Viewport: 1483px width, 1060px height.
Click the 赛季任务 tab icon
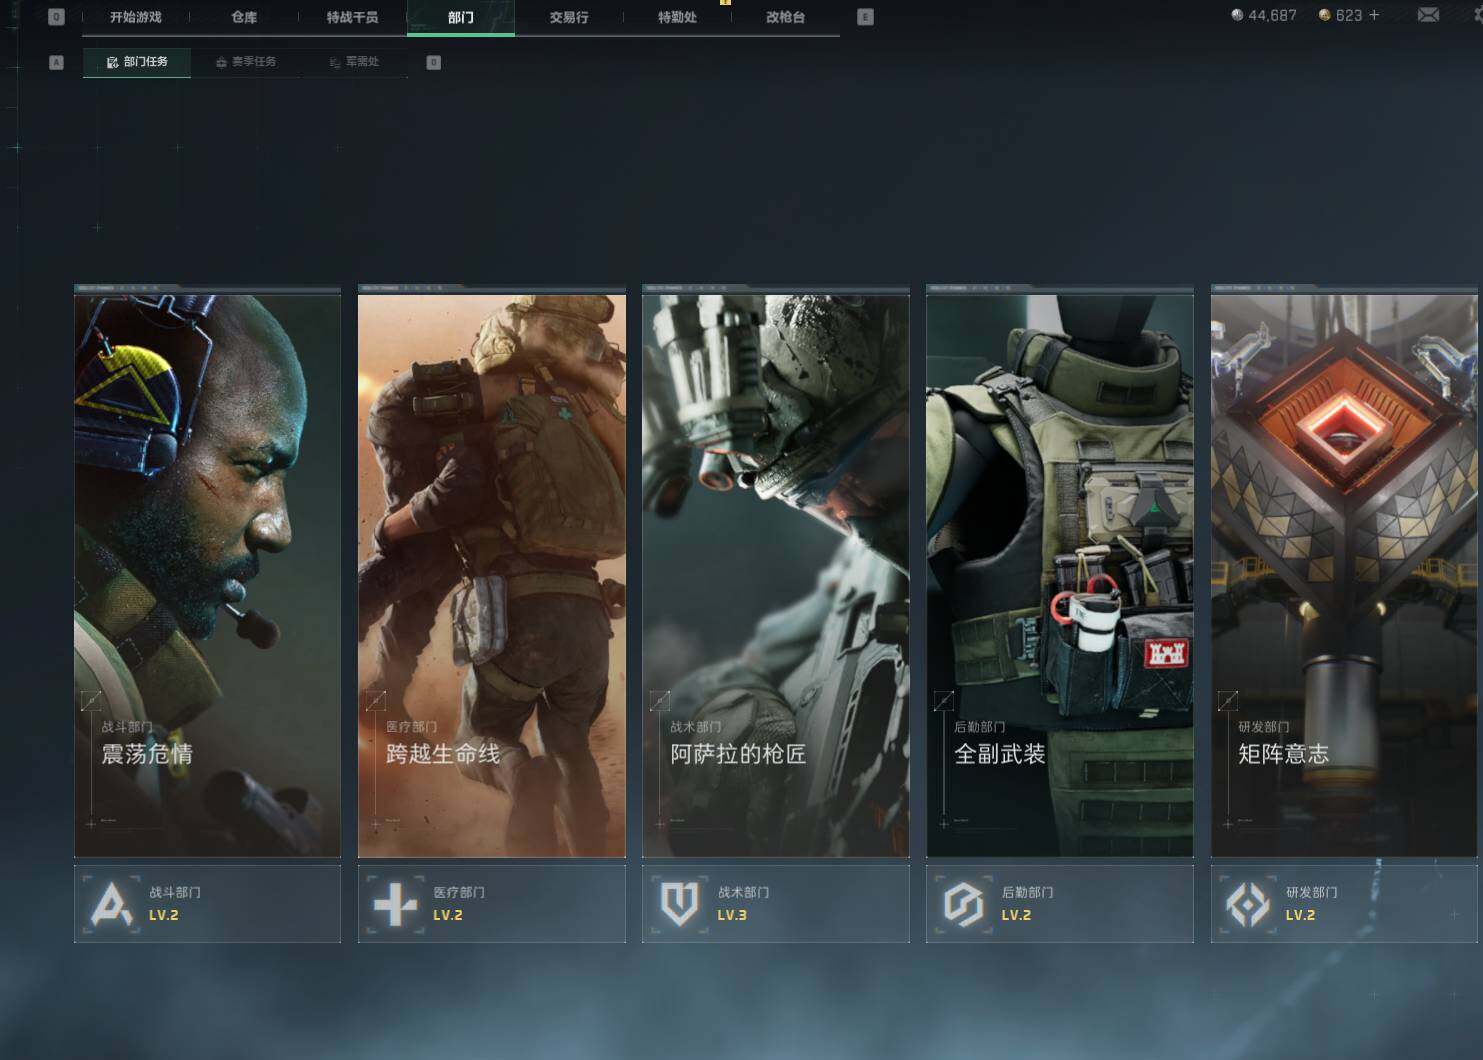point(222,63)
